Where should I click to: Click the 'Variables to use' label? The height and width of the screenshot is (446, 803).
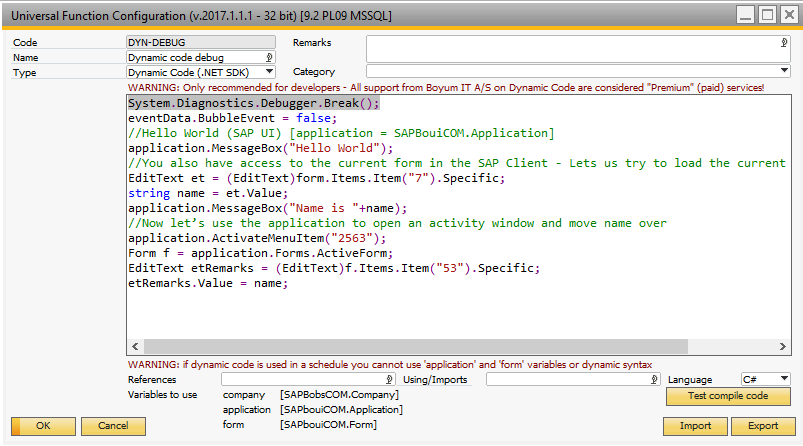pos(162,395)
